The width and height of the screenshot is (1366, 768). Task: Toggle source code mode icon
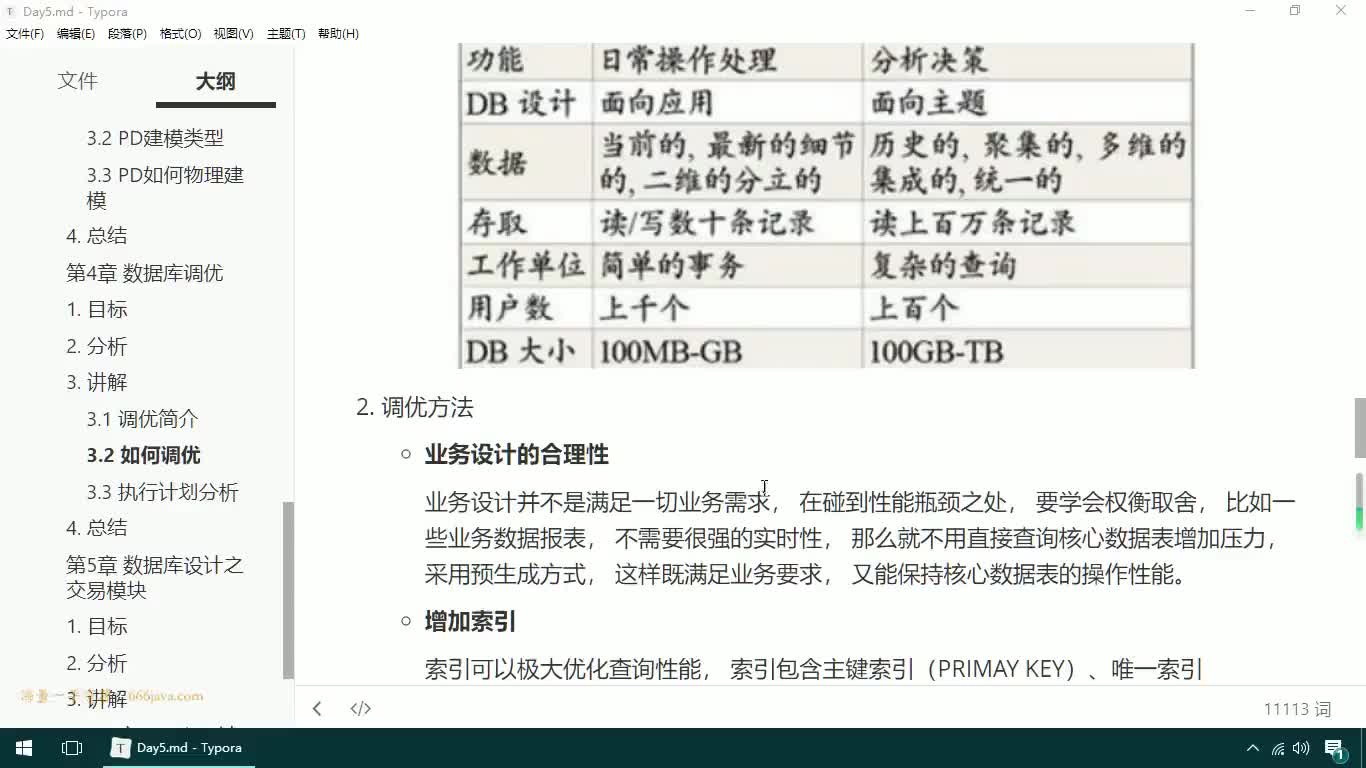[x=361, y=709]
